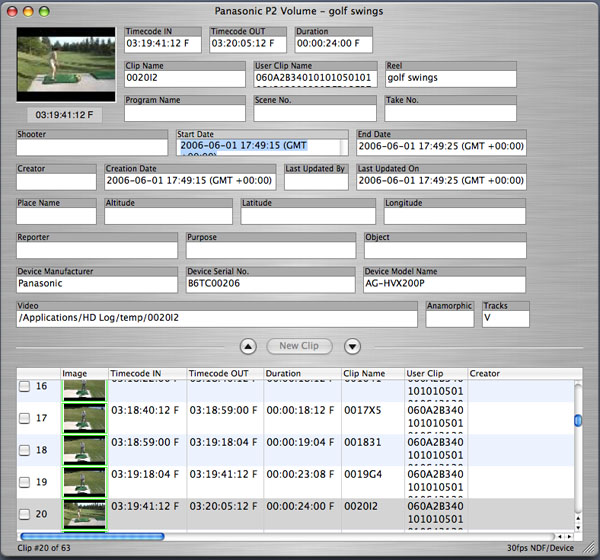Sort by Timecode IN column header

[x=148, y=374]
